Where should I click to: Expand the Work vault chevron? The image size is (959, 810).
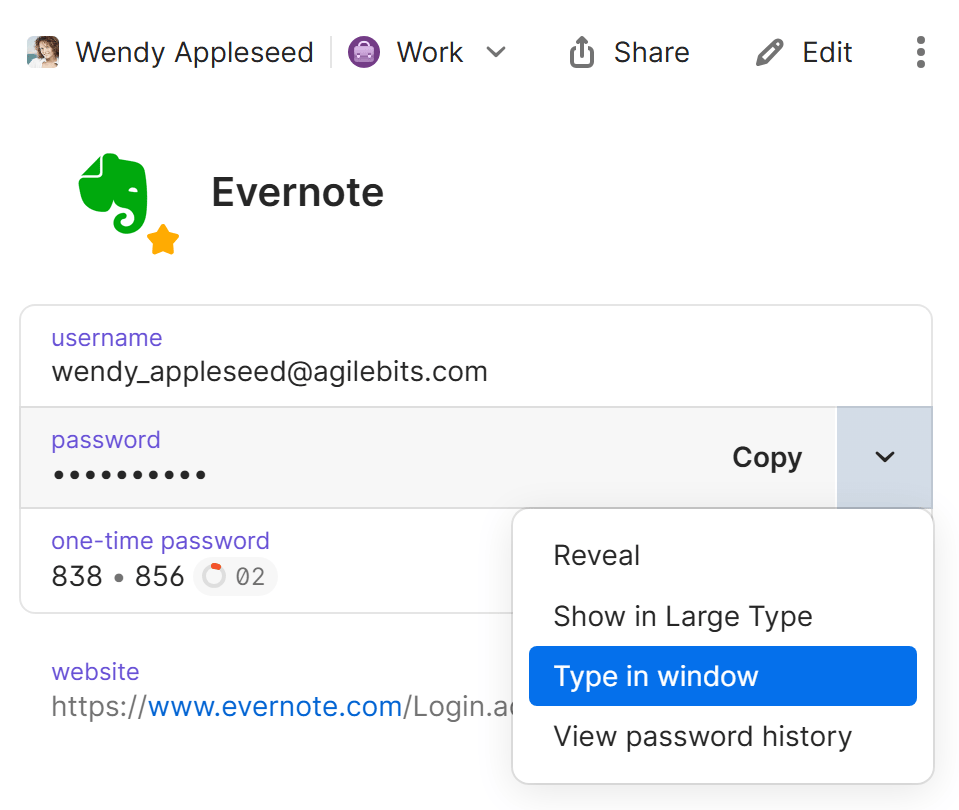pos(496,52)
